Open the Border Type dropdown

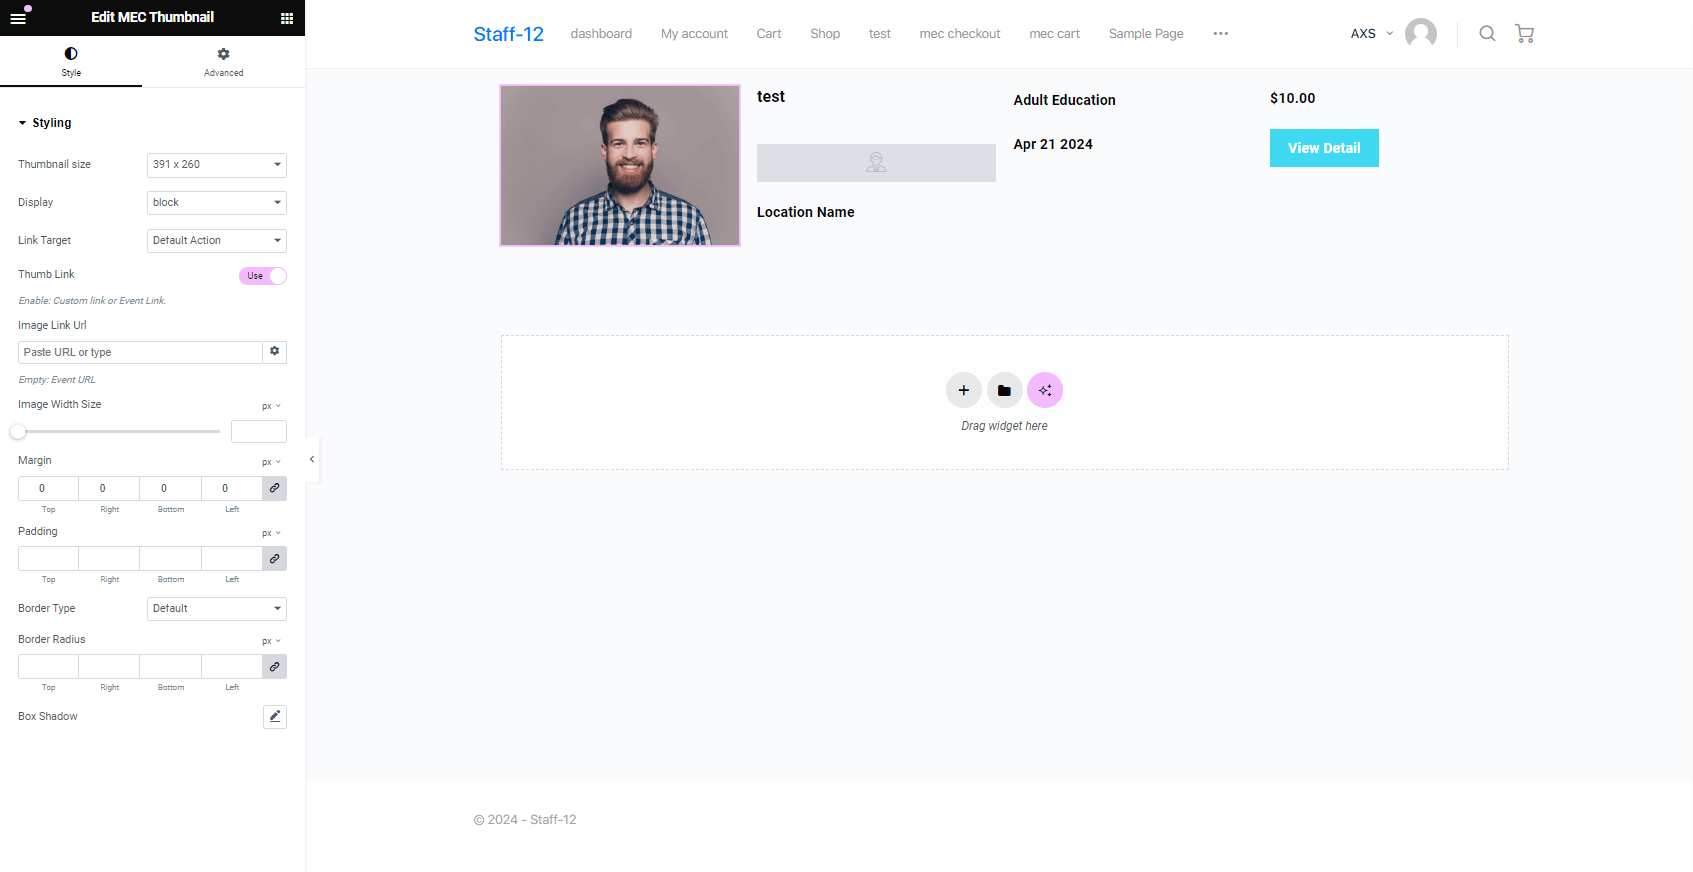(x=217, y=609)
